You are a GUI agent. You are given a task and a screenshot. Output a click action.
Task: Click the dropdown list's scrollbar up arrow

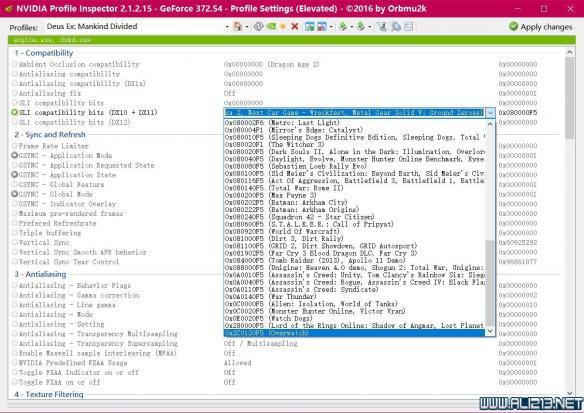[490, 124]
